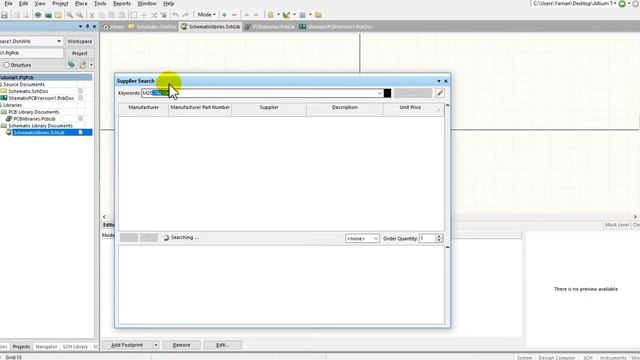This screenshot has height=360, width=640.
Task: Open the Place menu
Action: coord(81,3)
